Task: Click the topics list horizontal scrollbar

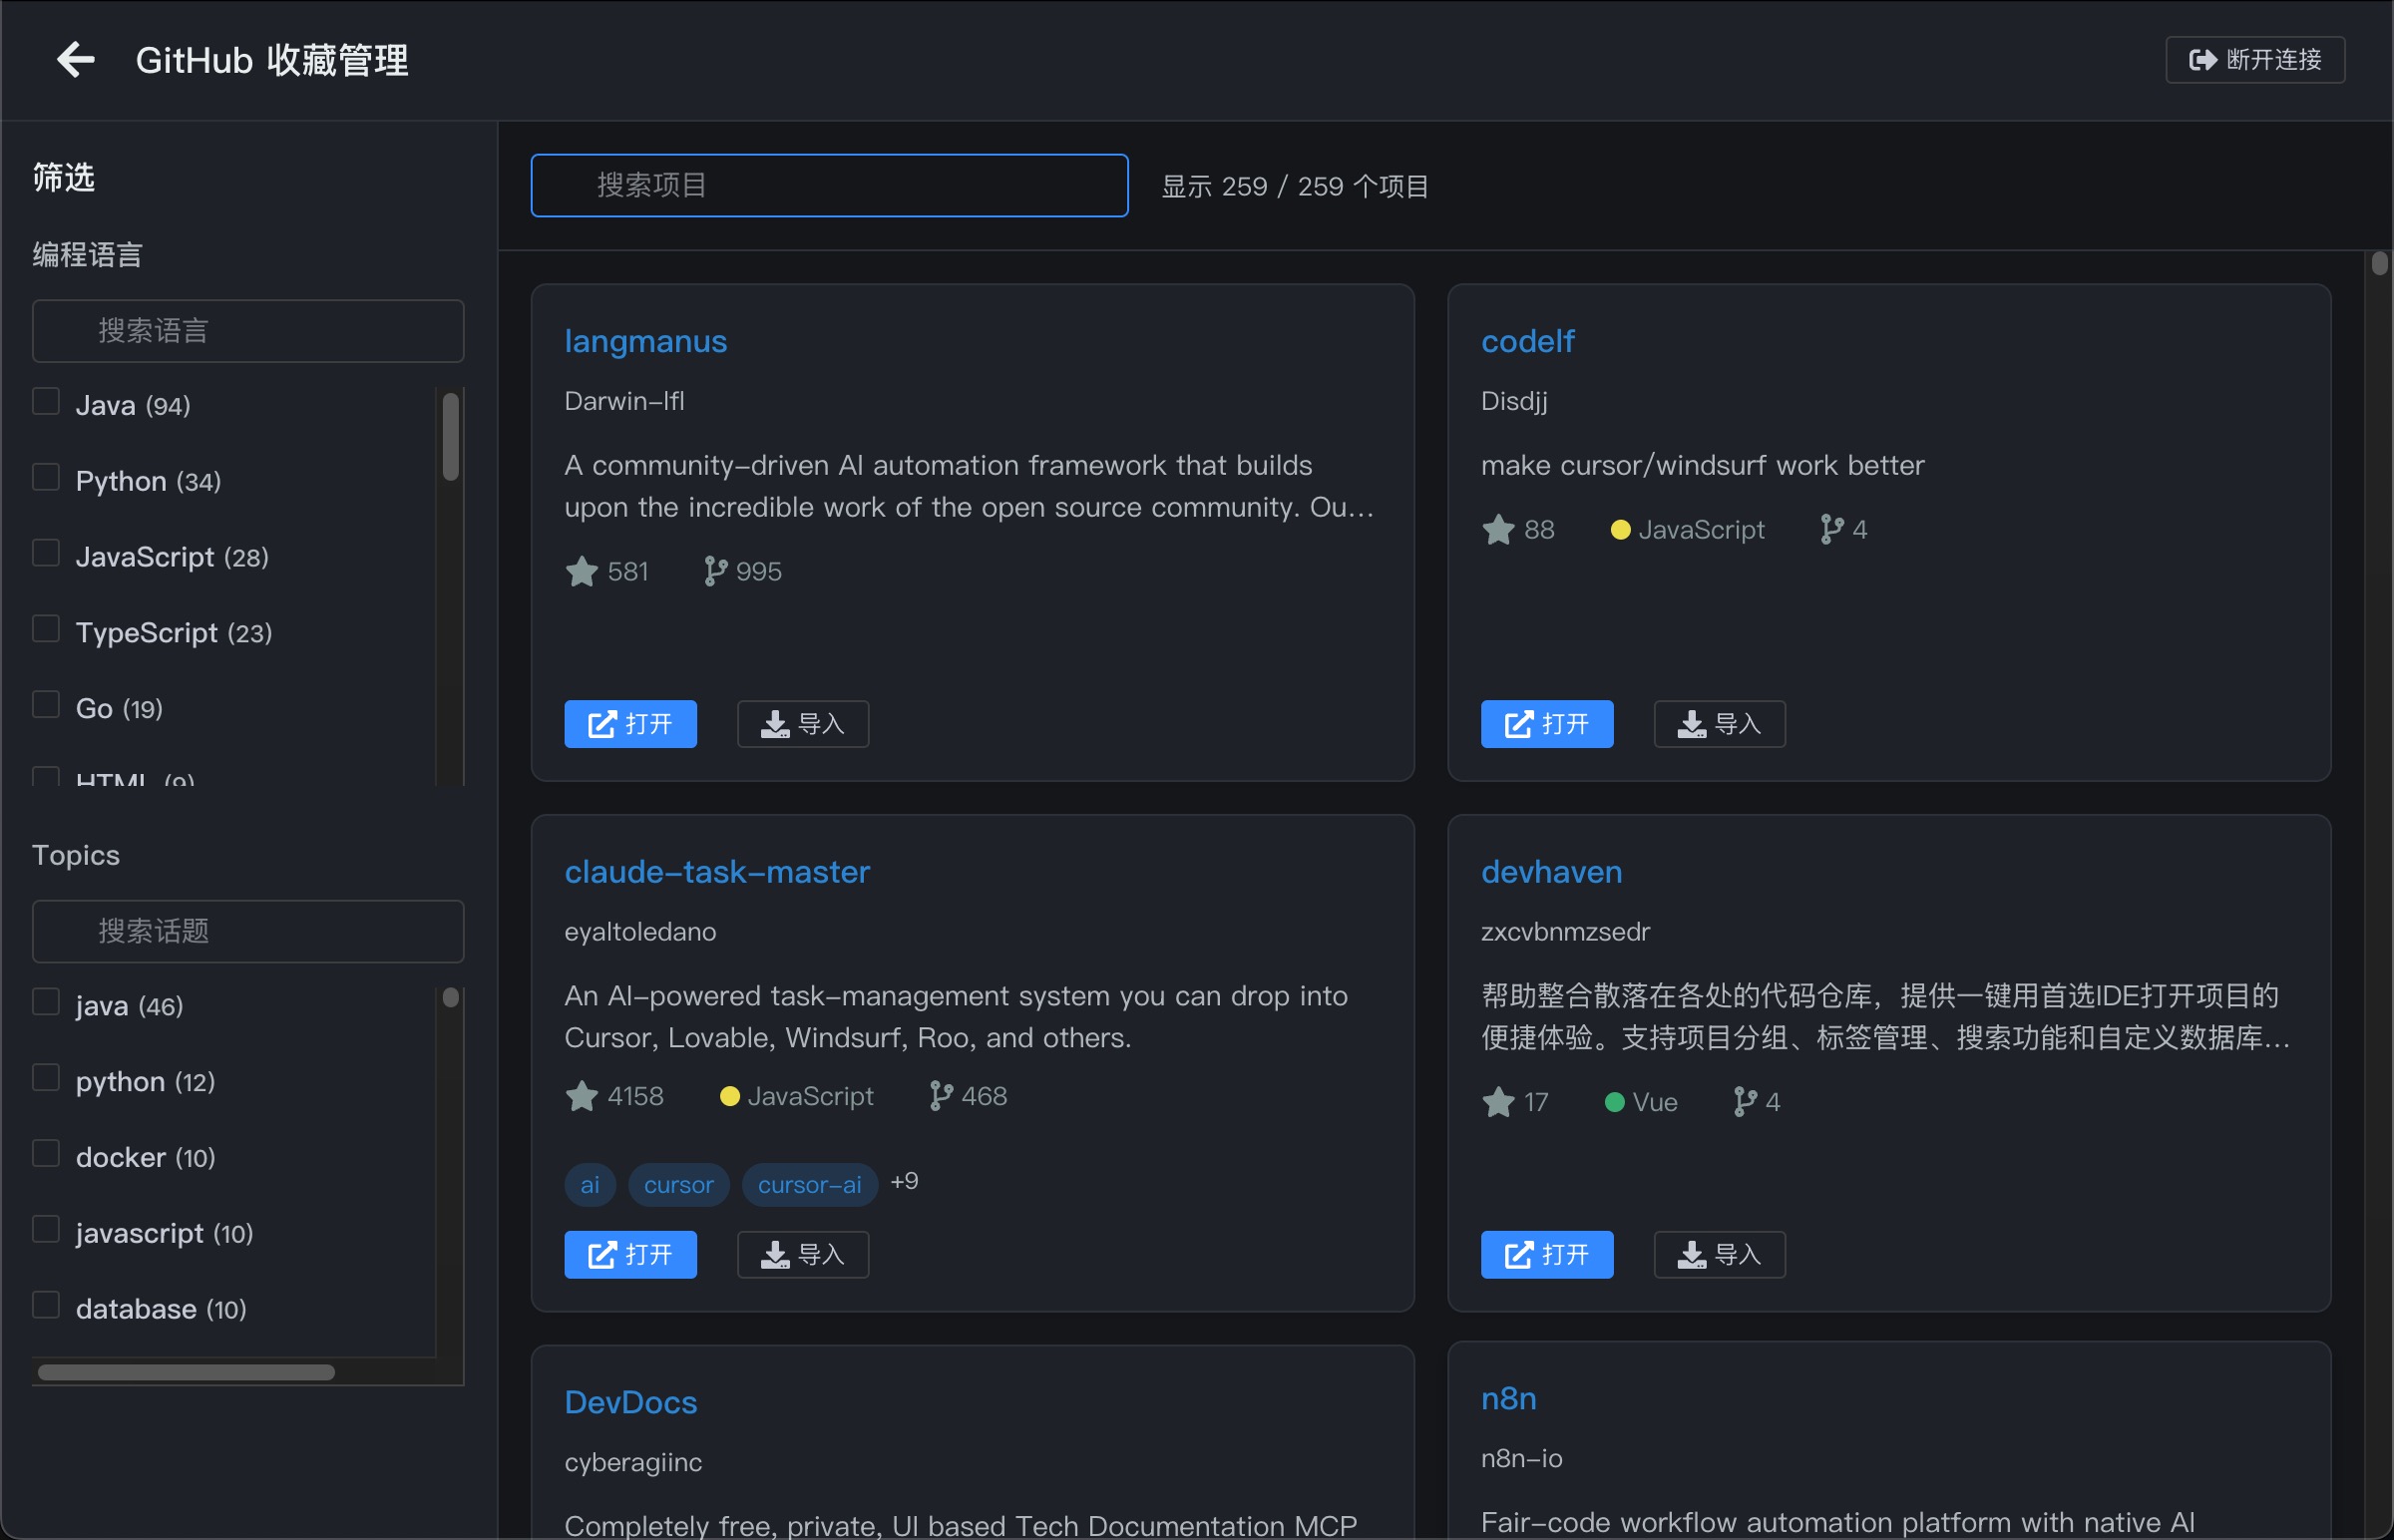Action: coord(186,1373)
